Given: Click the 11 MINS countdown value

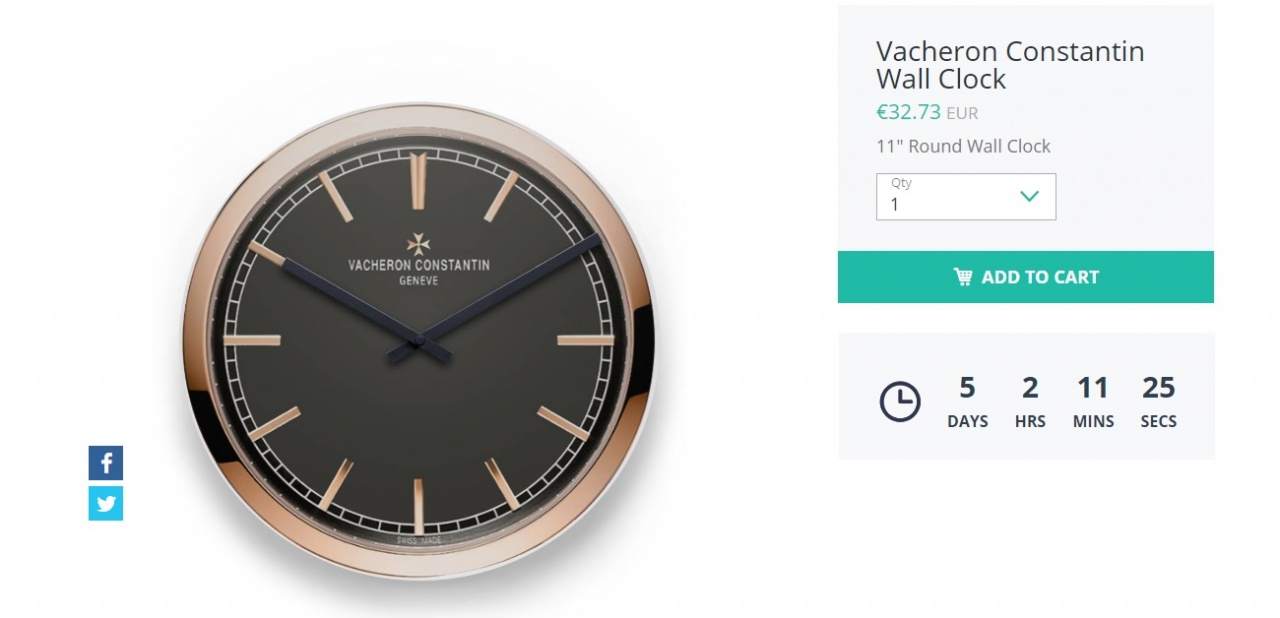Looking at the screenshot, I should (x=1093, y=402).
